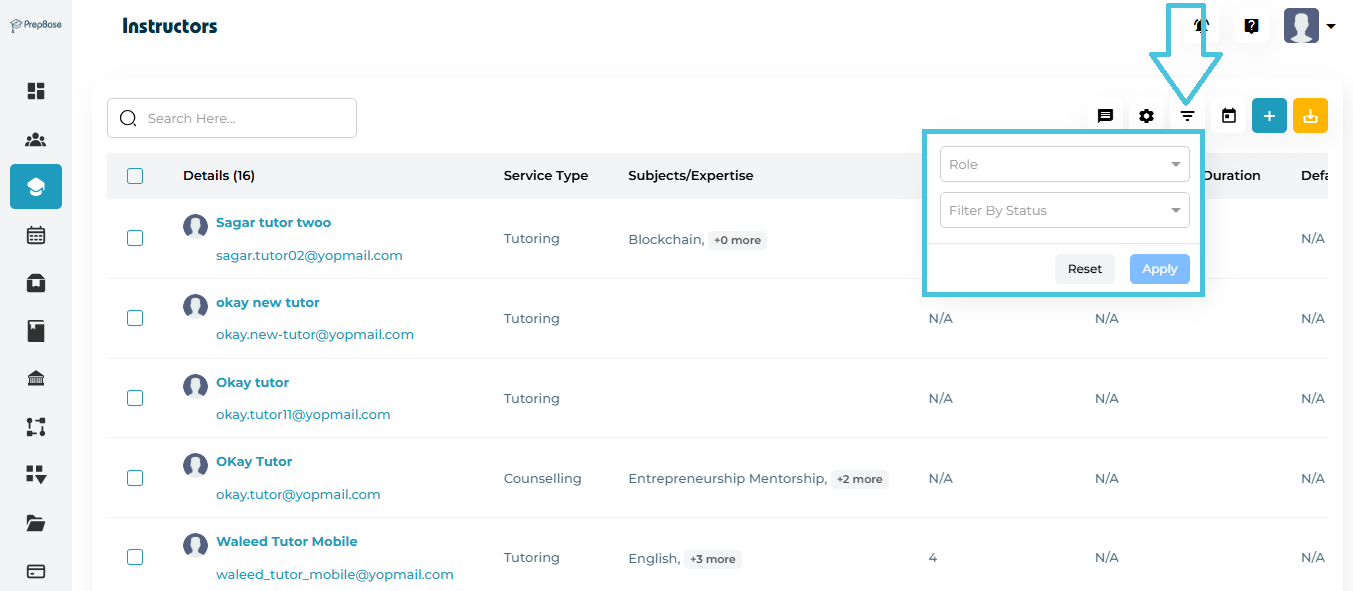Open the folder section in sidebar
This screenshot has height=591, width=1353.
click(36, 523)
